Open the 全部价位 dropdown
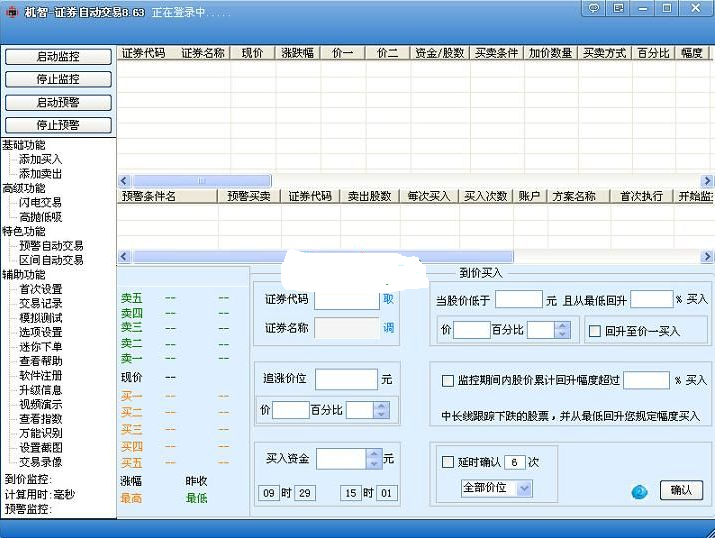The image size is (716, 538). [x=524, y=488]
